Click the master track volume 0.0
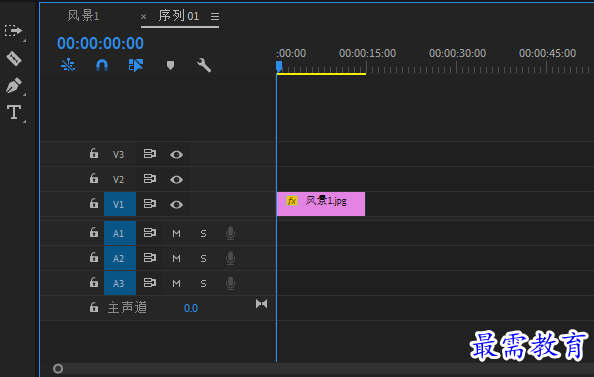Viewport: 594px width, 377px height. pyautogui.click(x=191, y=308)
